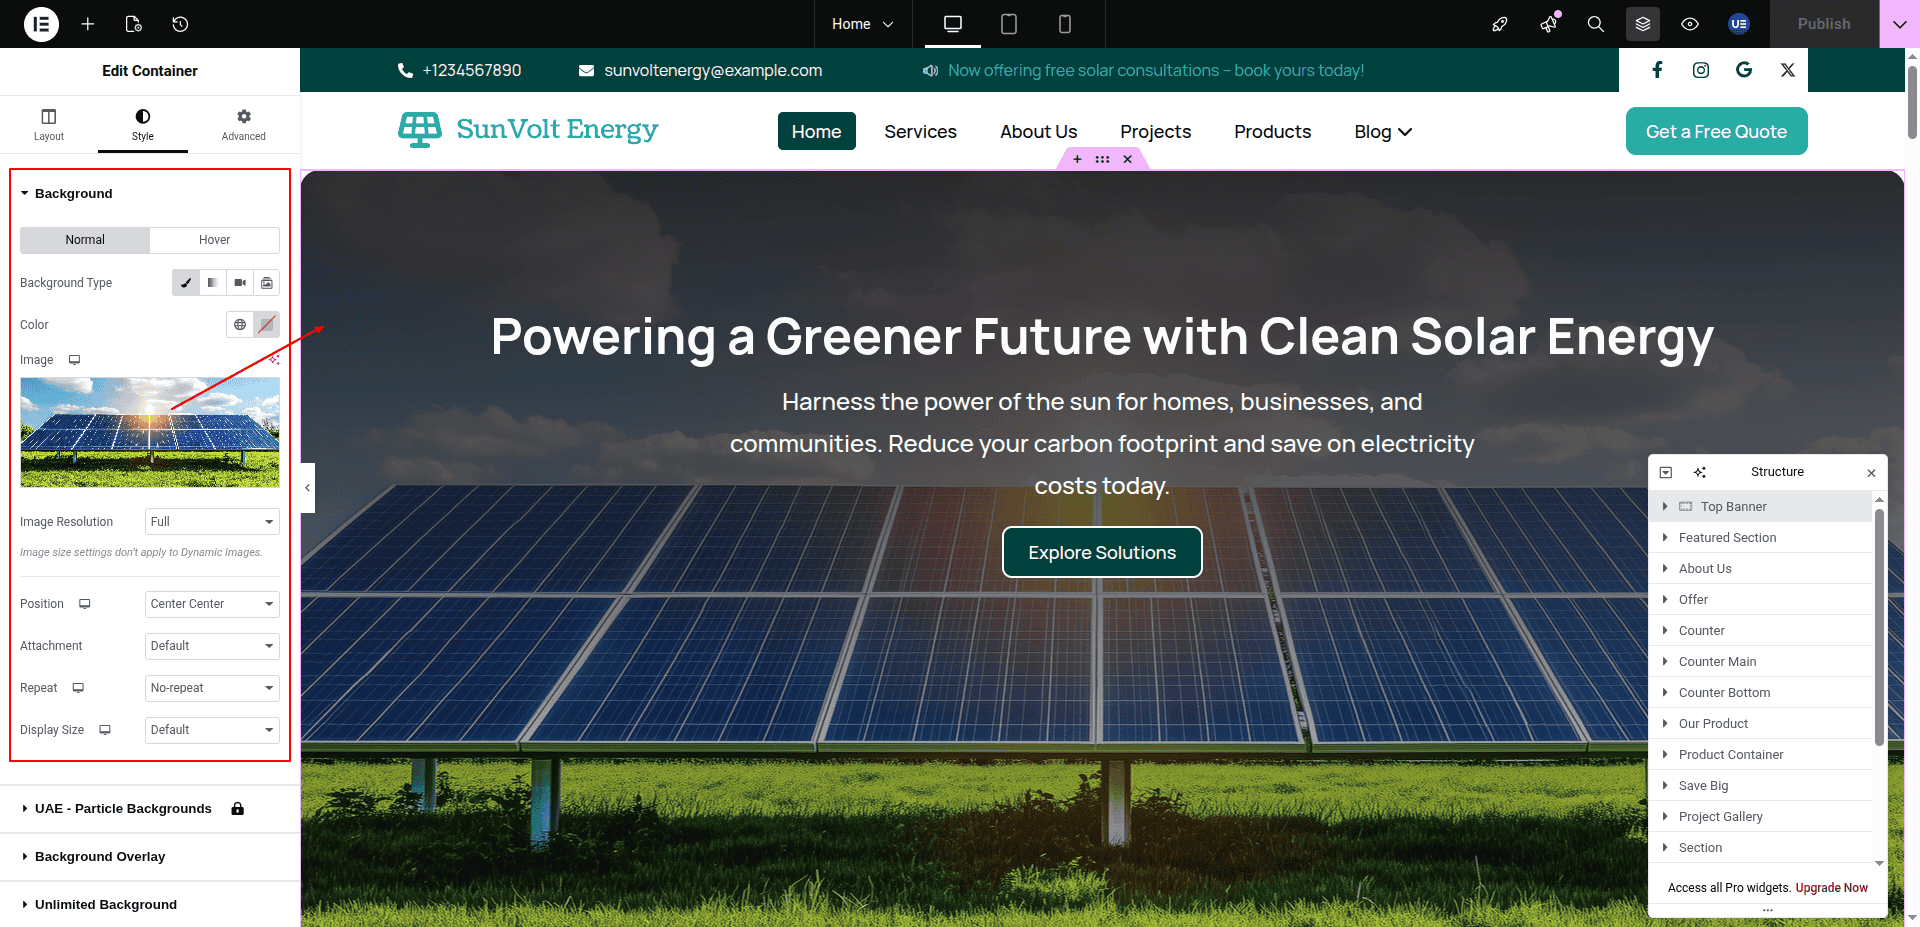Image resolution: width=1920 pixels, height=927 pixels.
Task: Click the Upgrade Now link
Action: coord(1831,888)
